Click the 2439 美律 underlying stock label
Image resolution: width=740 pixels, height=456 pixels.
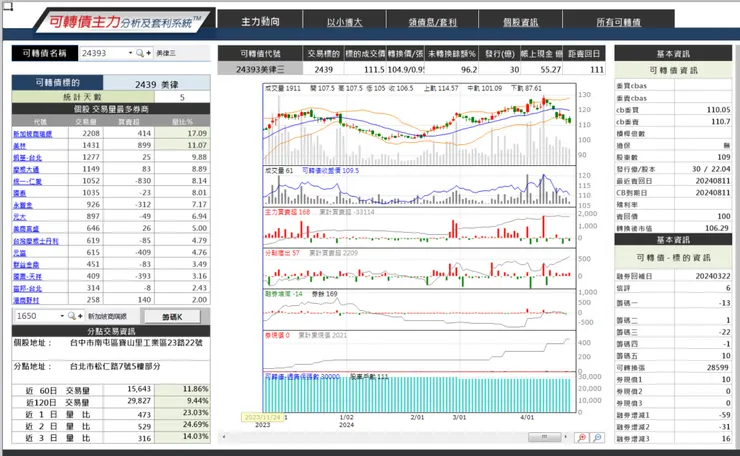click(x=157, y=84)
